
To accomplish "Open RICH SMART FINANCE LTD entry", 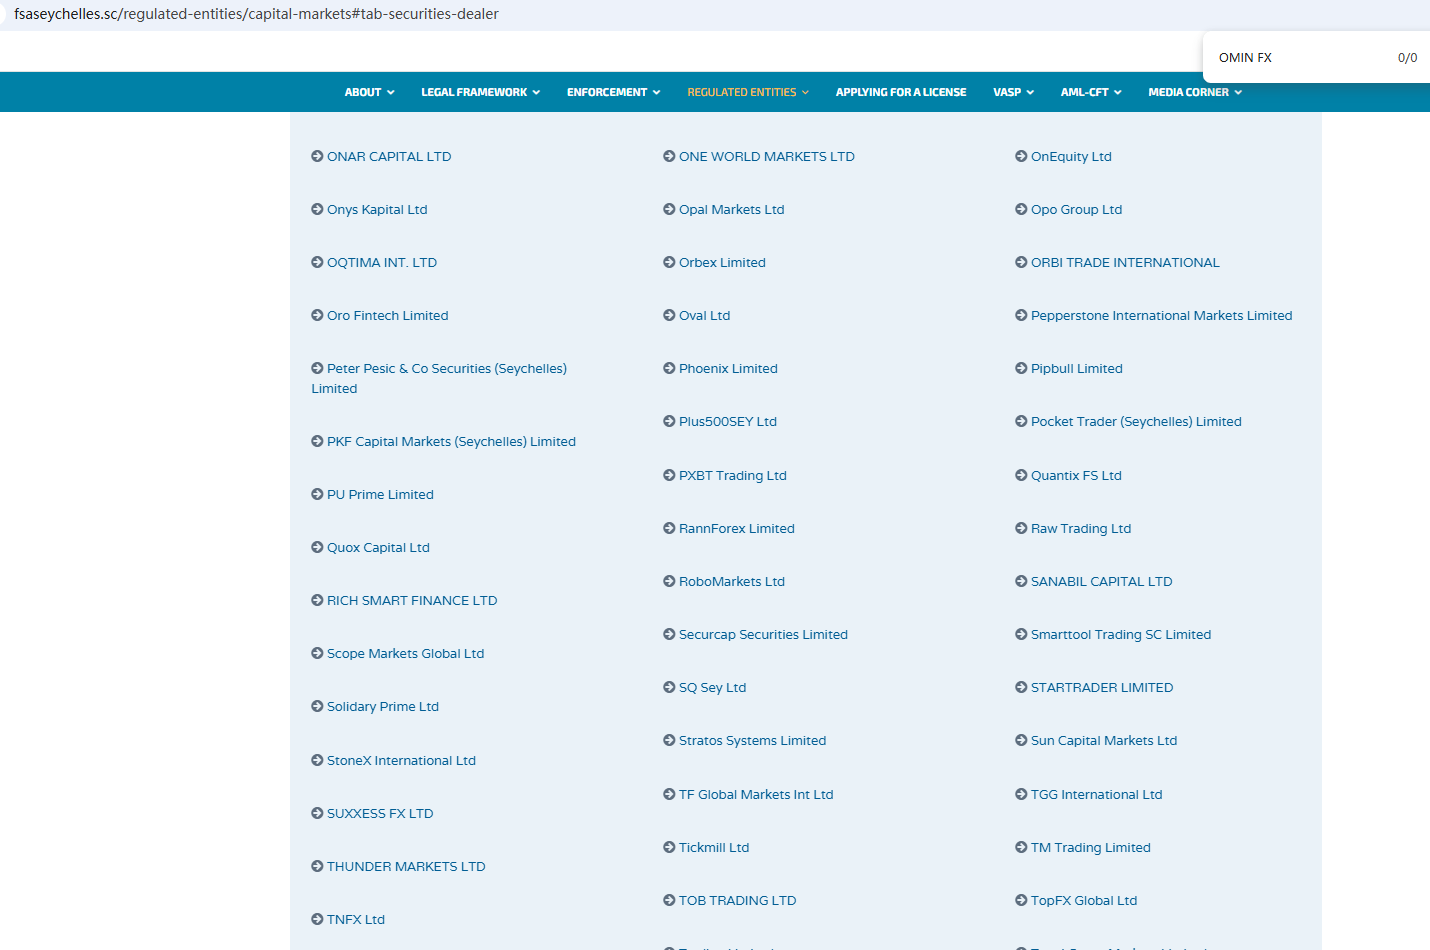I will tap(412, 600).
